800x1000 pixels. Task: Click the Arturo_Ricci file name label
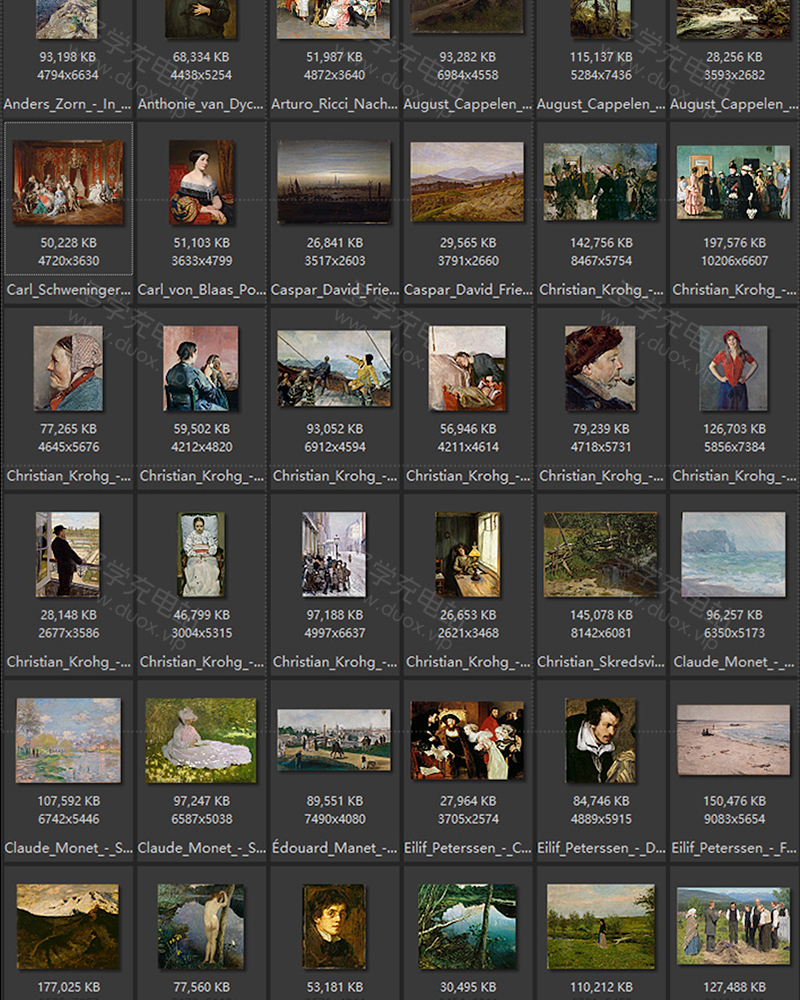pyautogui.click(x=334, y=104)
